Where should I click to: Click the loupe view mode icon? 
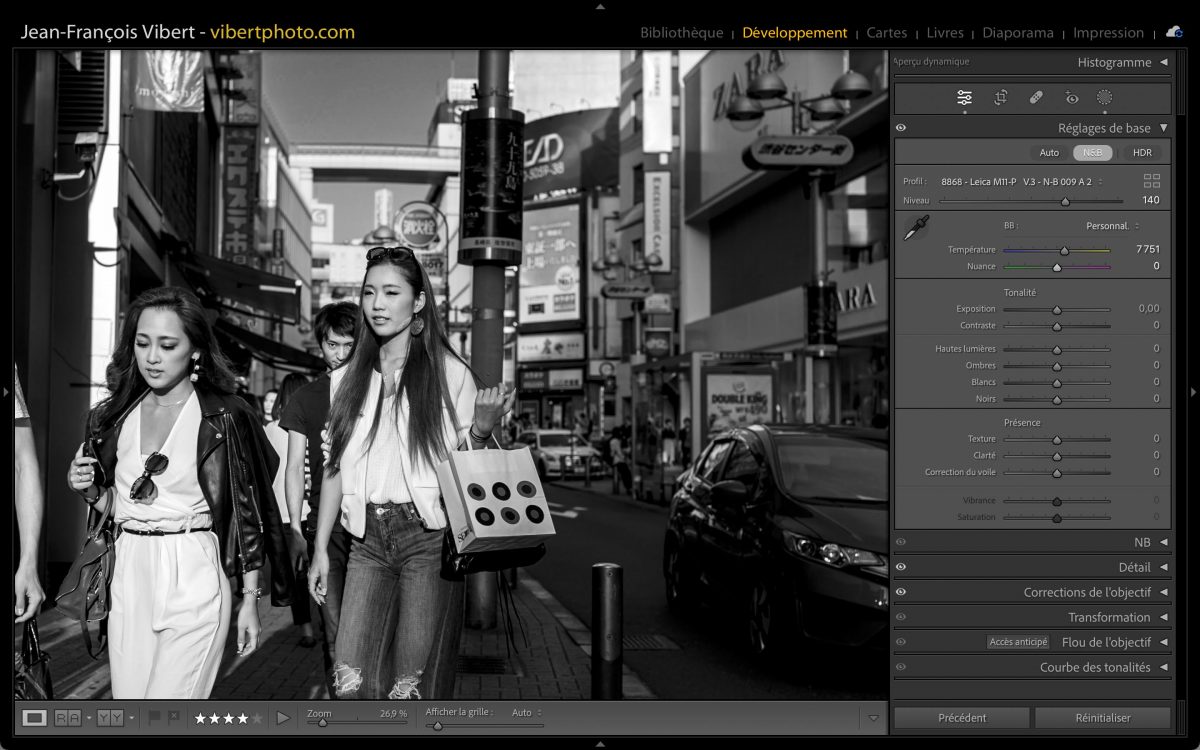tap(34, 718)
